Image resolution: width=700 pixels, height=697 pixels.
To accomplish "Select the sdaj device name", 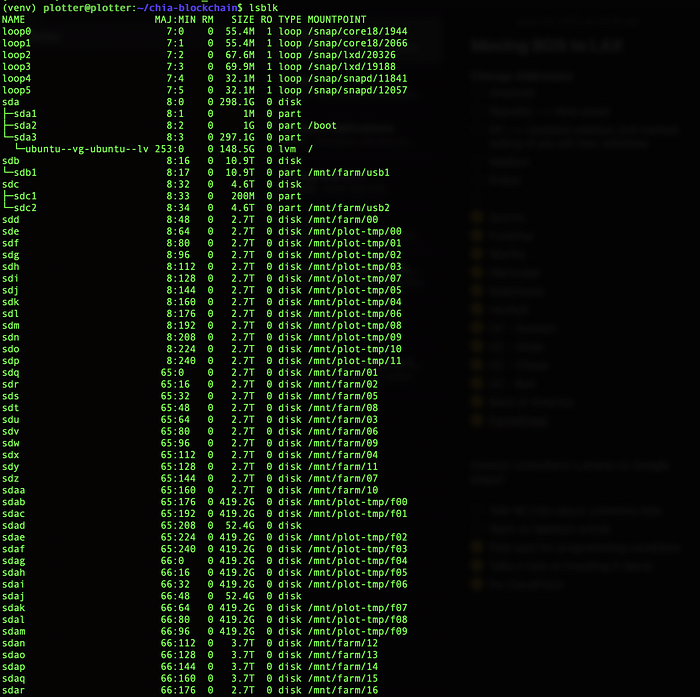I will (x=13, y=596).
